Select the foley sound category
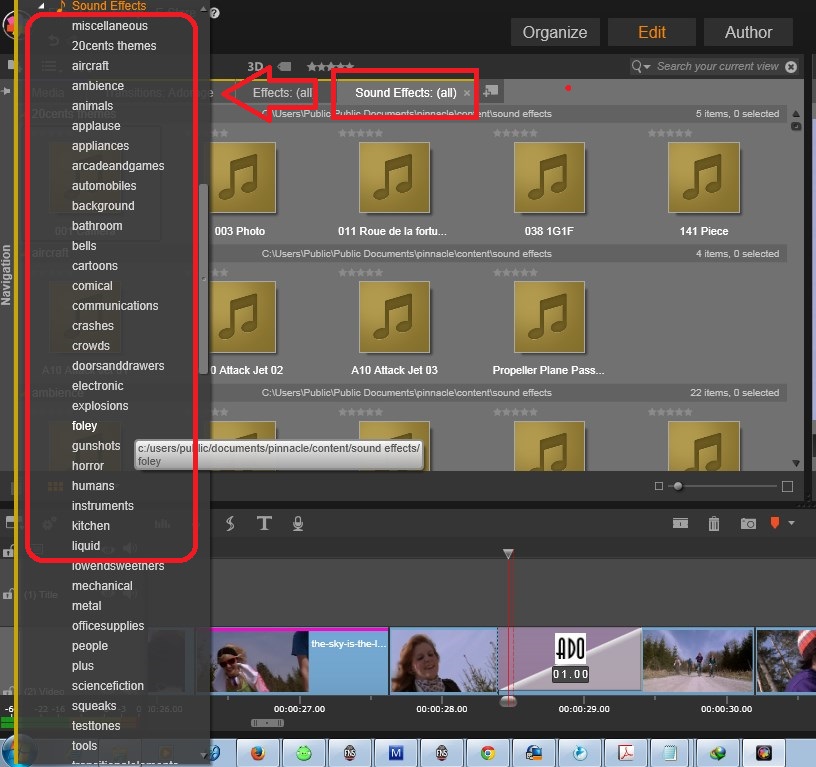 click(x=84, y=426)
